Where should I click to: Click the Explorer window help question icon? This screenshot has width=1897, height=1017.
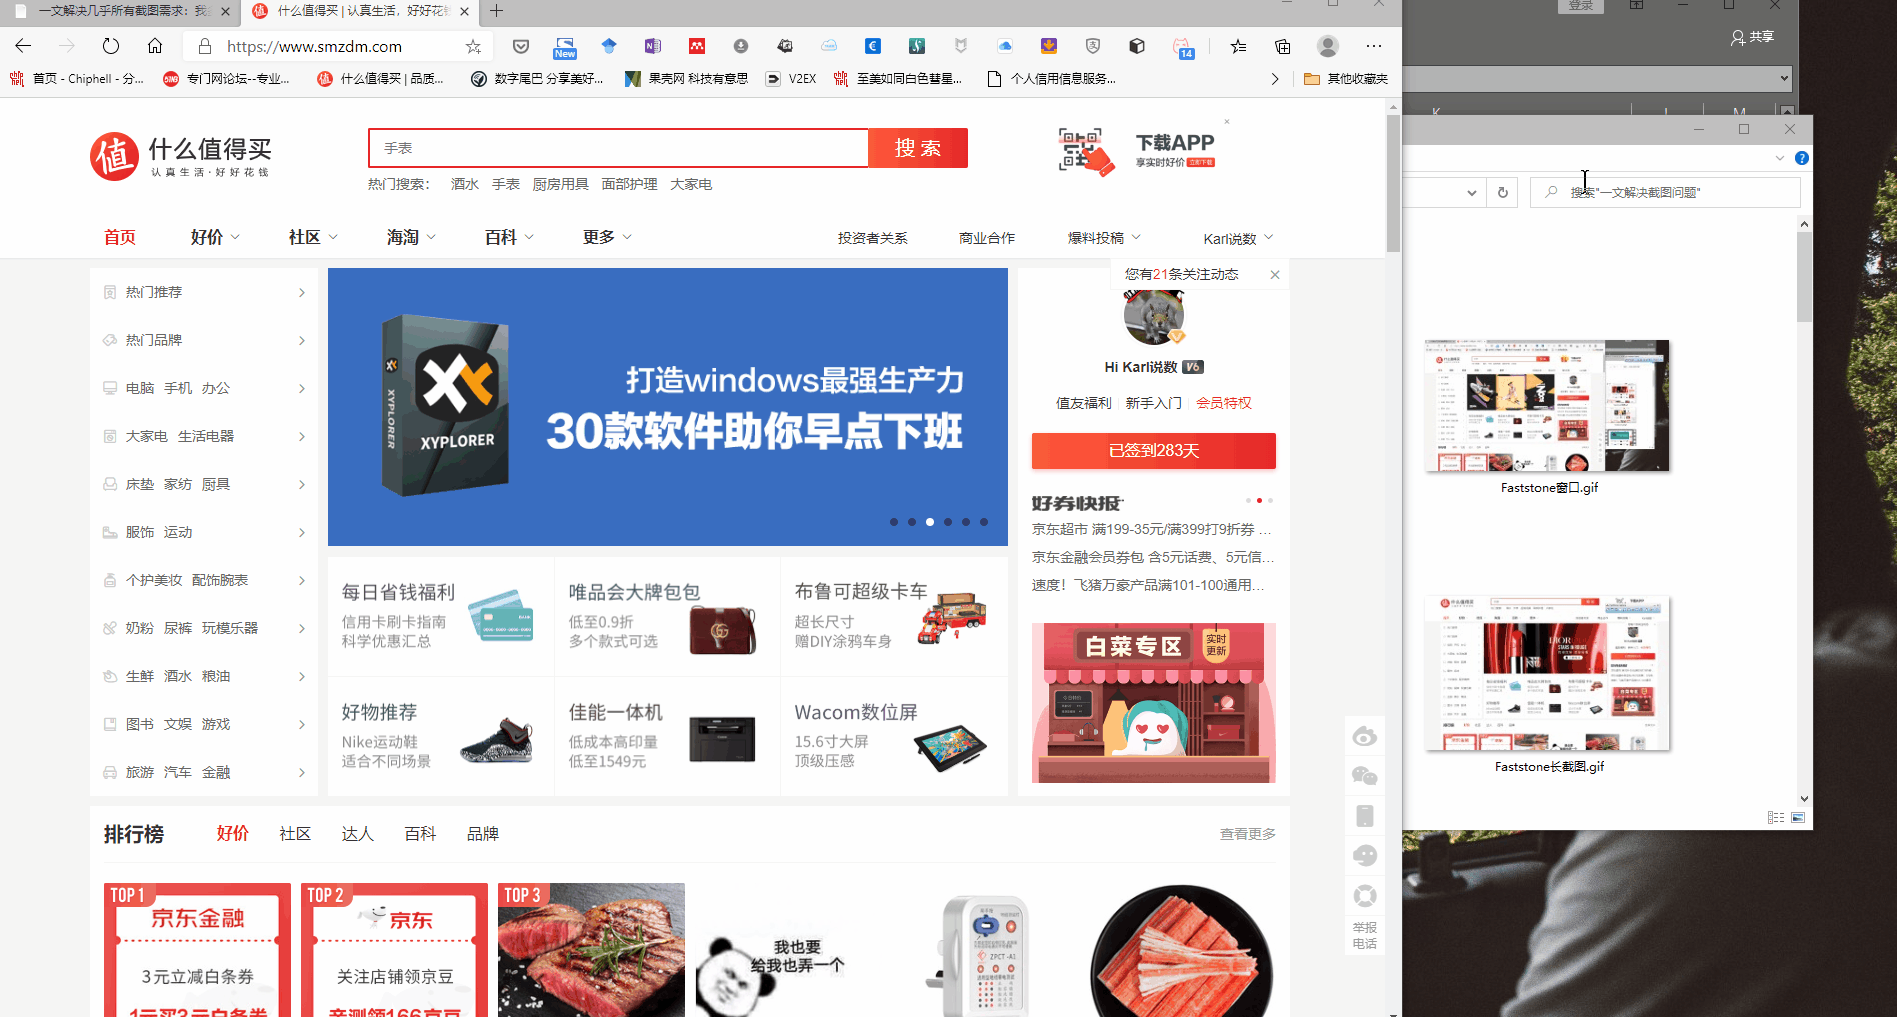coord(1802,158)
